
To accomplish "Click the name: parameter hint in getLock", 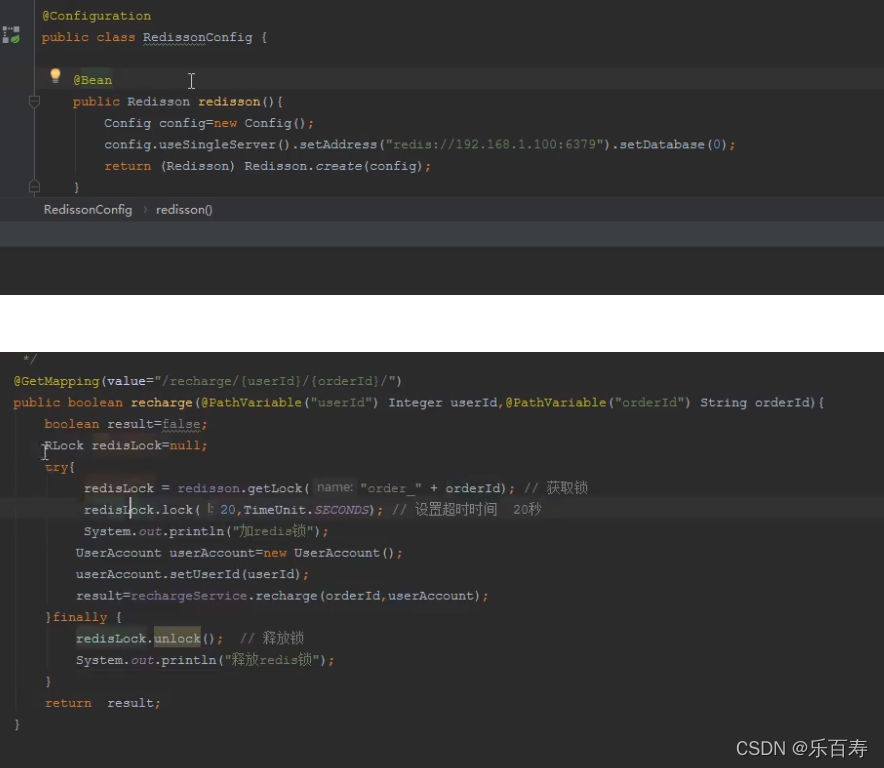I will pyautogui.click(x=335, y=487).
